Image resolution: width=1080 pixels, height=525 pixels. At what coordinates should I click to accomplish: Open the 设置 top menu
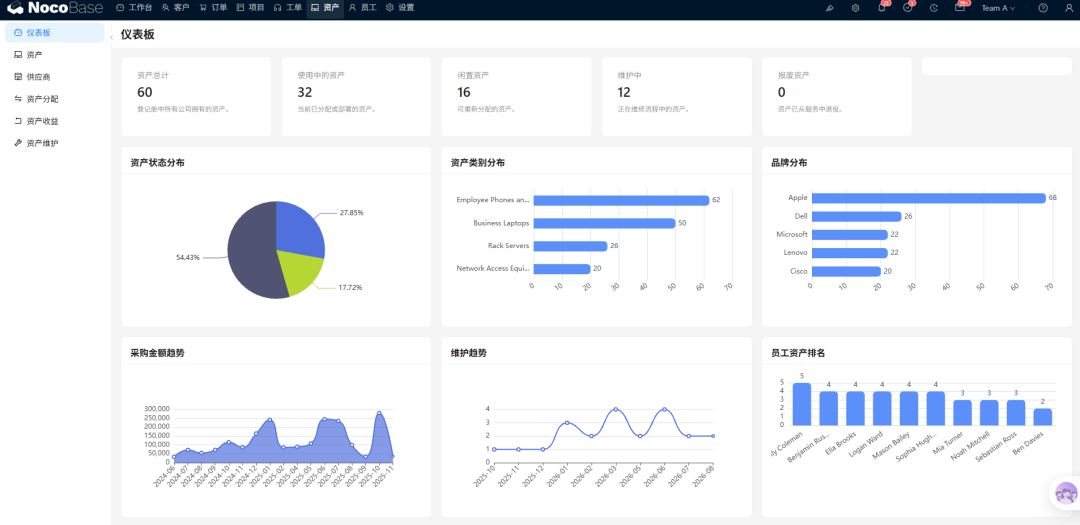click(400, 8)
